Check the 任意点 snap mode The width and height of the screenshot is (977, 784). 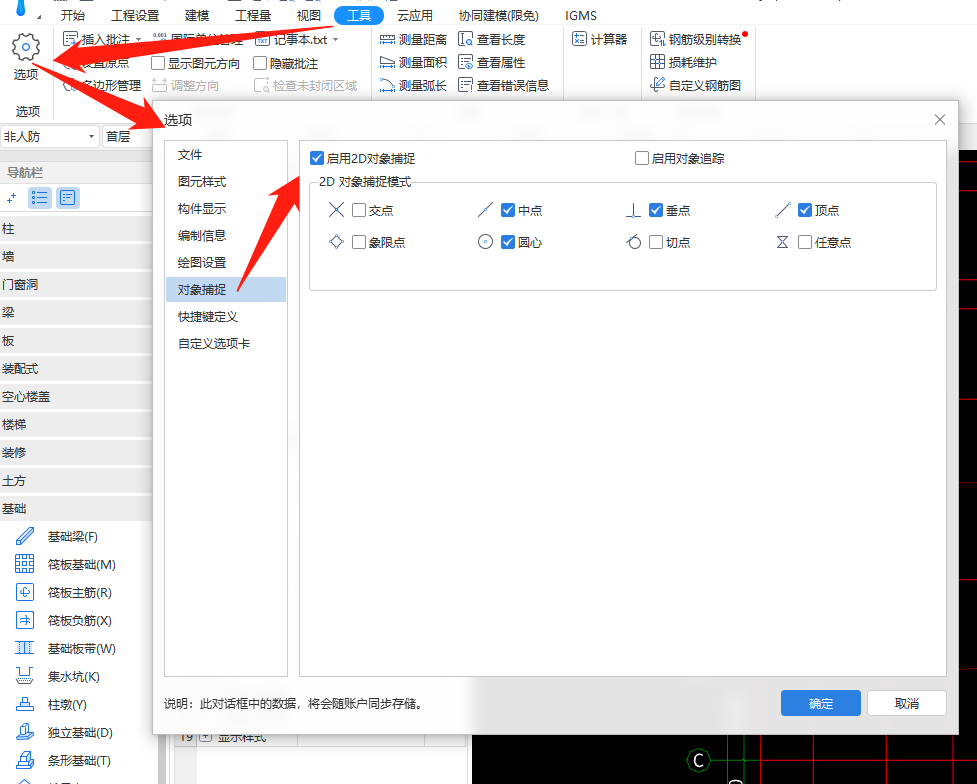(804, 242)
